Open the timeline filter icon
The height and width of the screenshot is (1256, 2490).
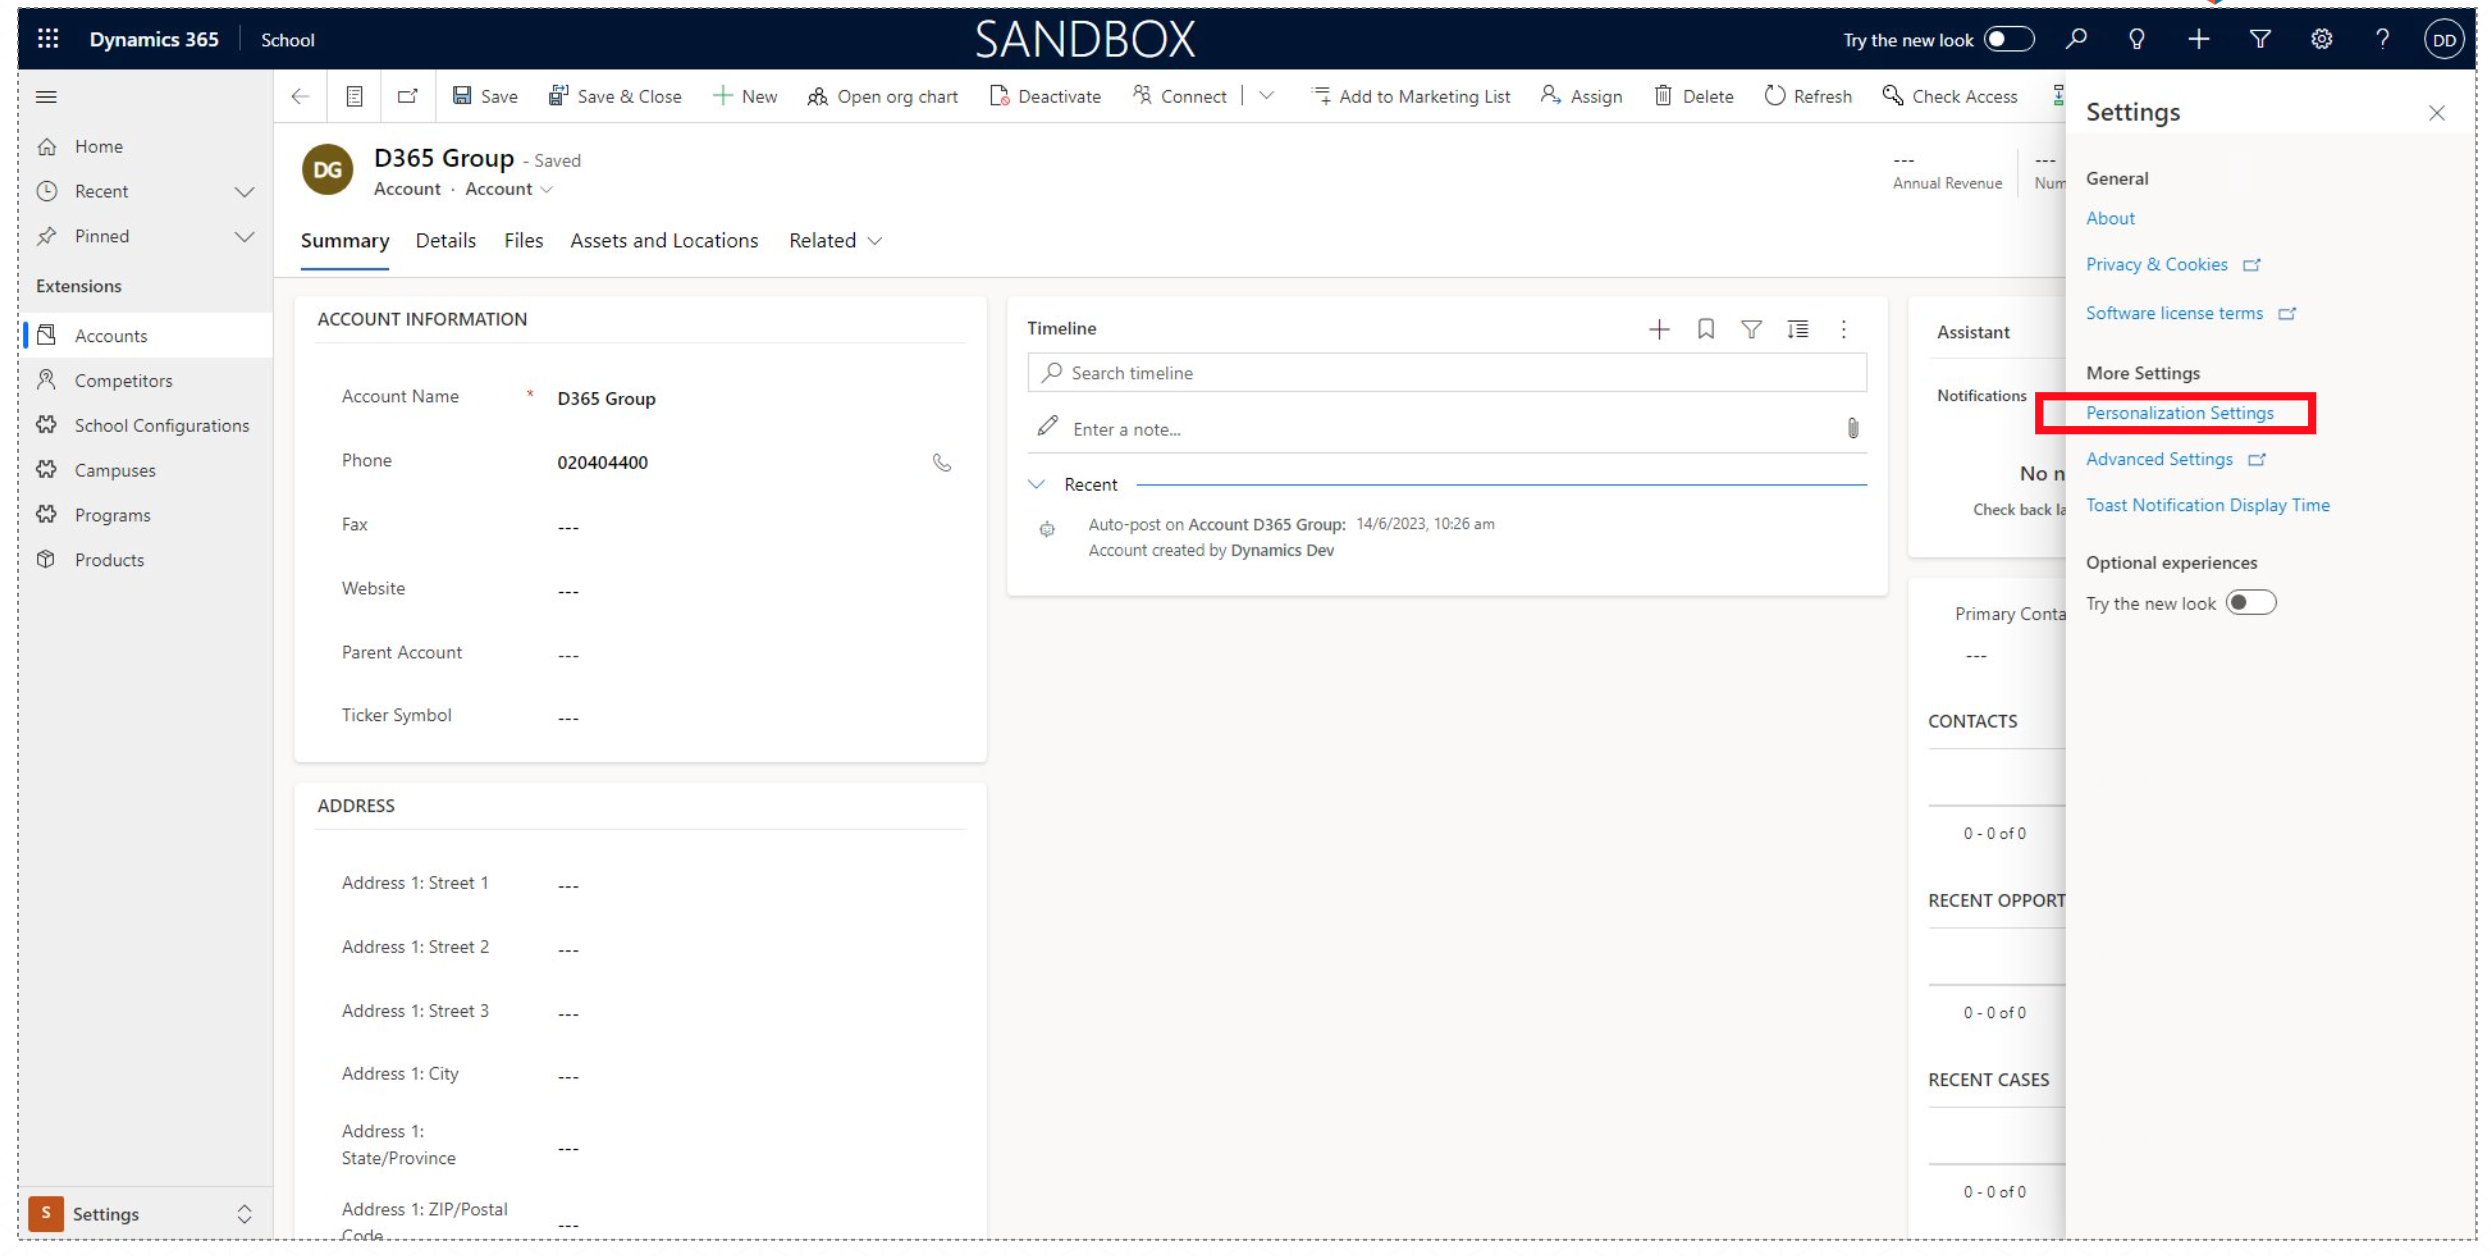tap(1750, 329)
